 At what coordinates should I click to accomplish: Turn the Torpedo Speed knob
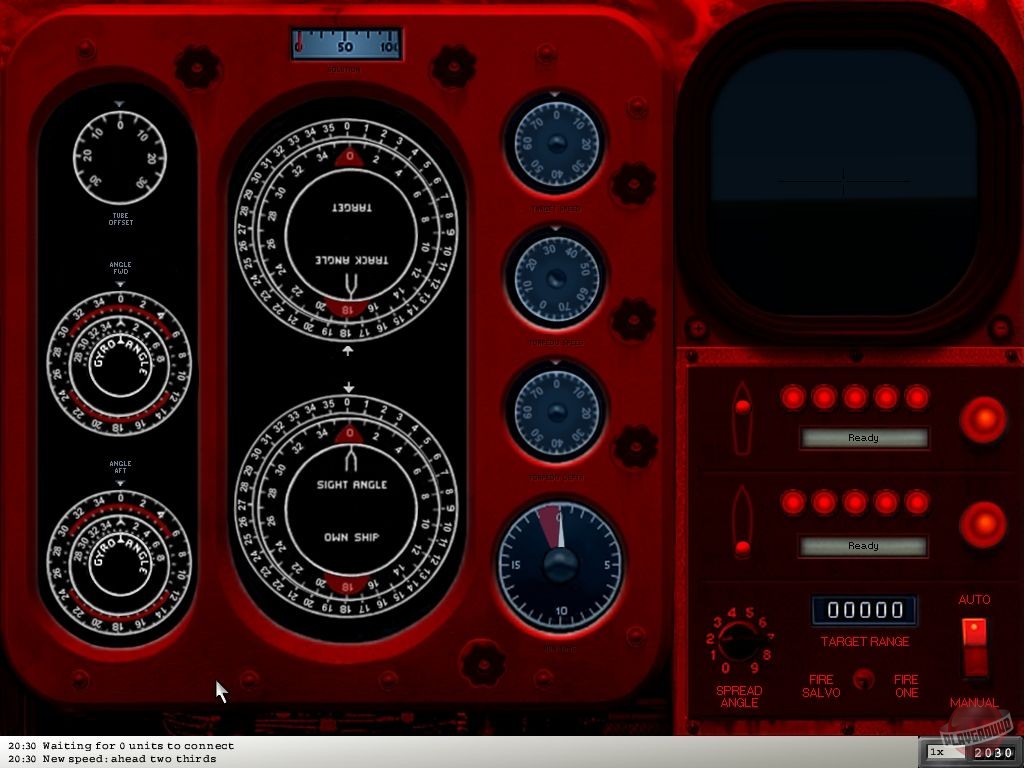(556, 278)
